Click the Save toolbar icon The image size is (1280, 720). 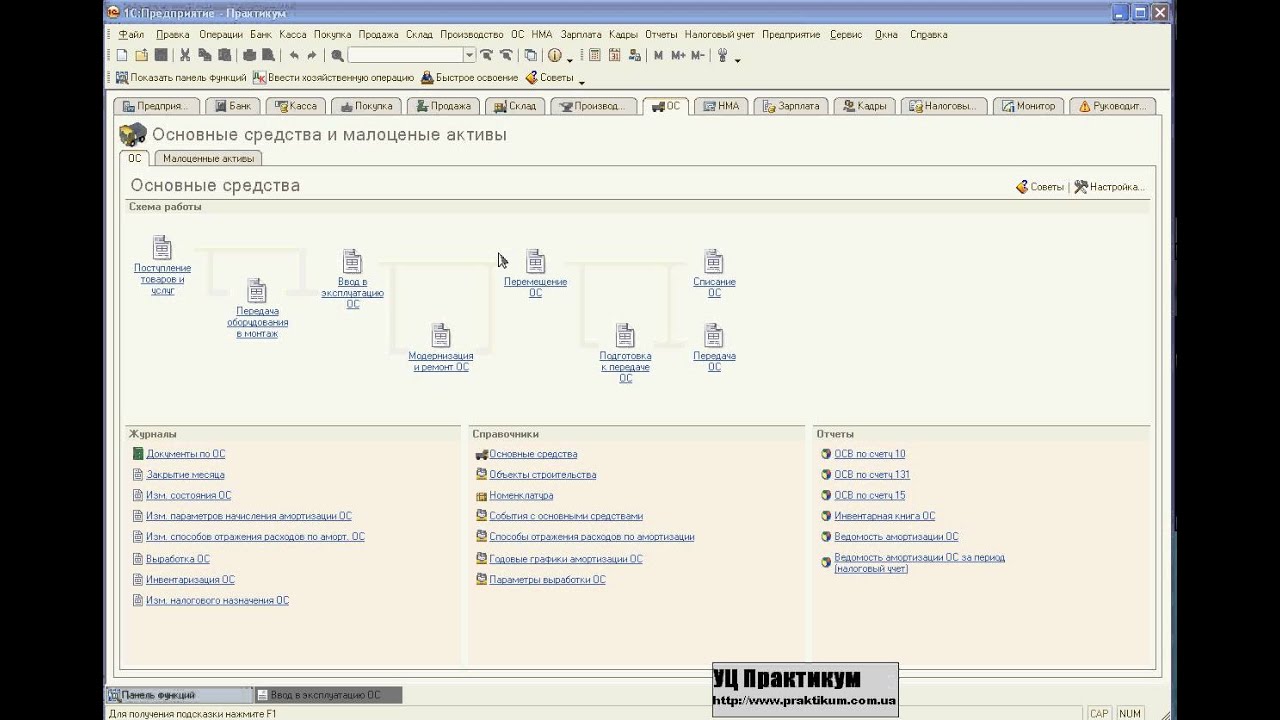point(161,55)
